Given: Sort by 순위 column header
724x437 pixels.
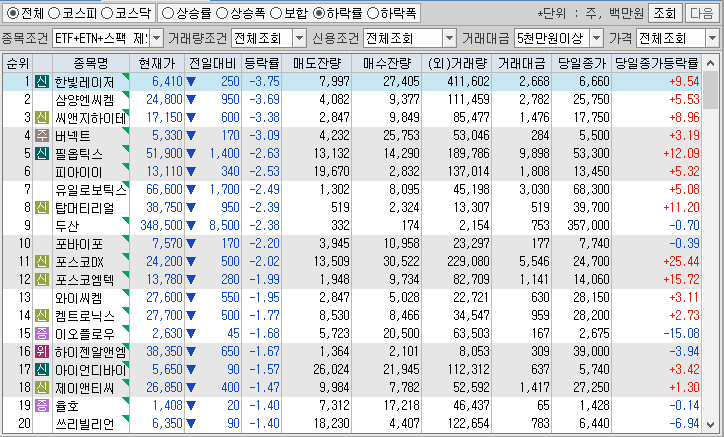Looking at the screenshot, I should pyautogui.click(x=18, y=63).
